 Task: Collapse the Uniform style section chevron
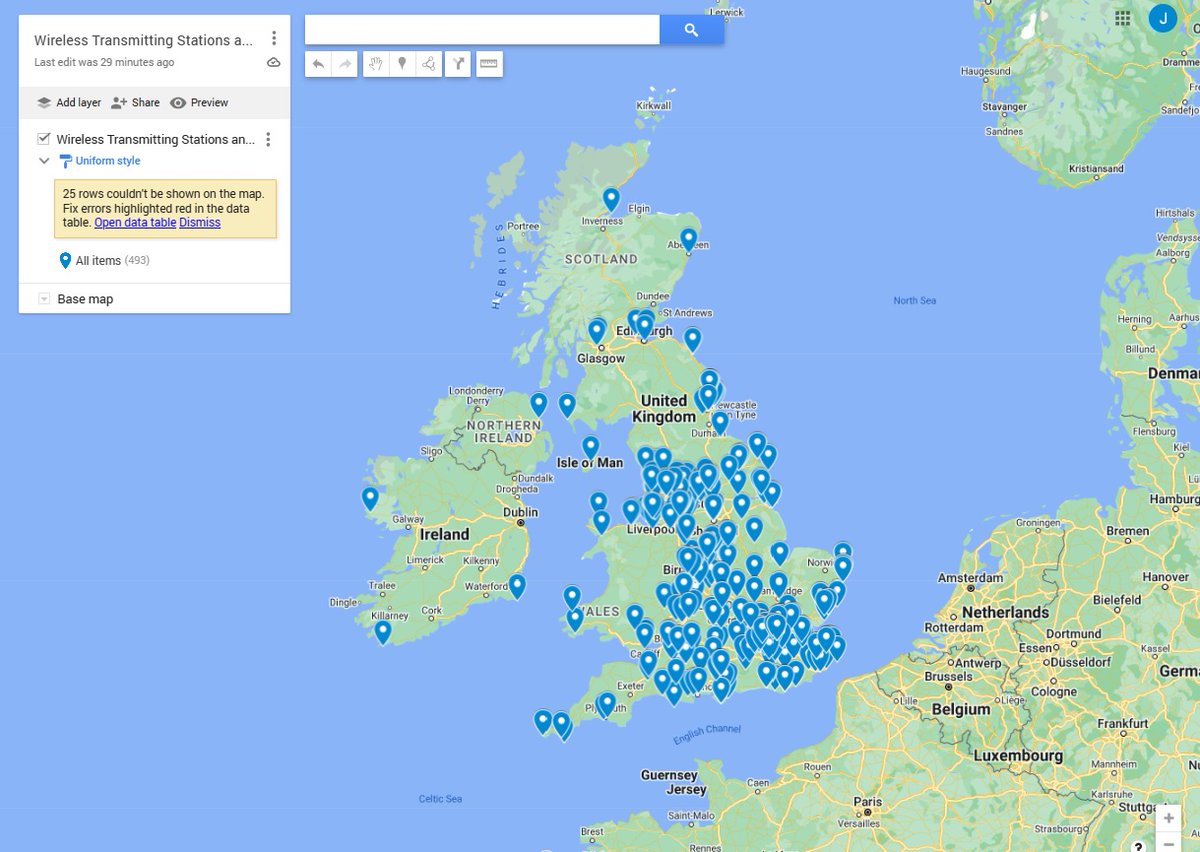pyautogui.click(x=44, y=160)
